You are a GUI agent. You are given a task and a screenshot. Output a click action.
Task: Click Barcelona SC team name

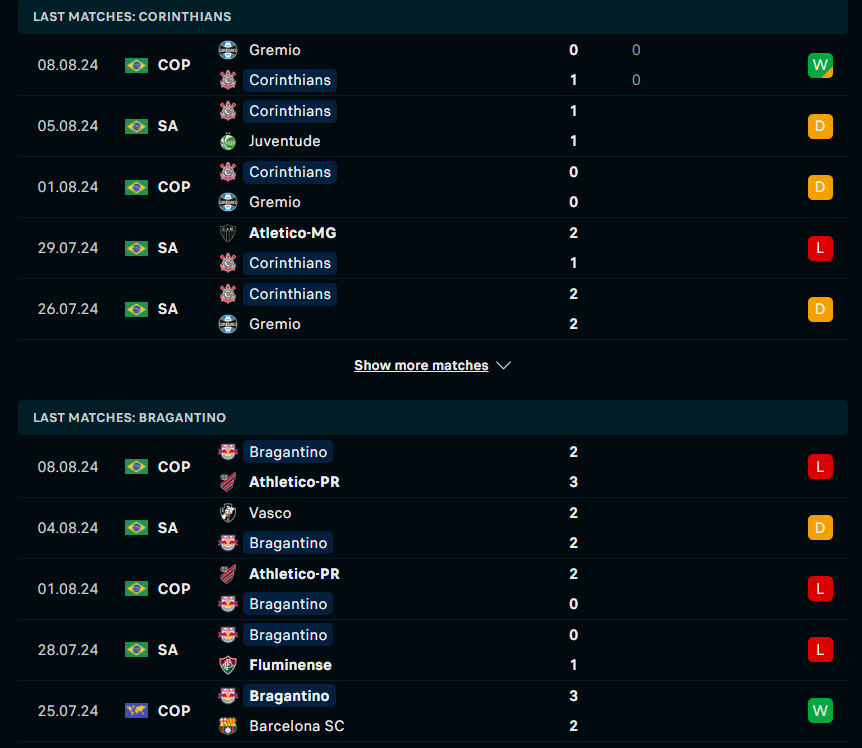point(296,726)
